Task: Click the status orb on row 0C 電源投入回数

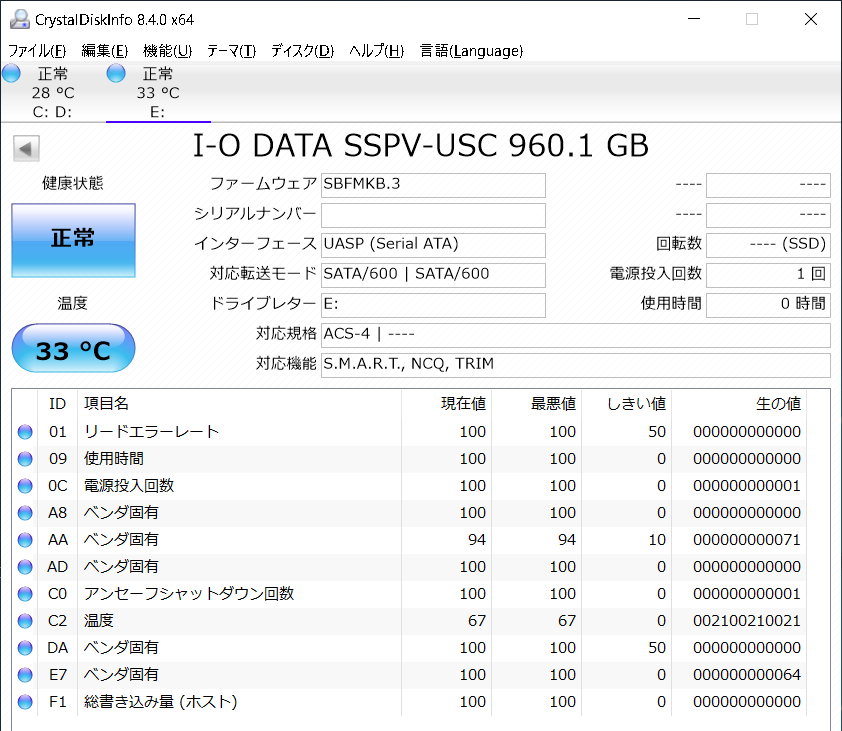Action: click(x=25, y=486)
